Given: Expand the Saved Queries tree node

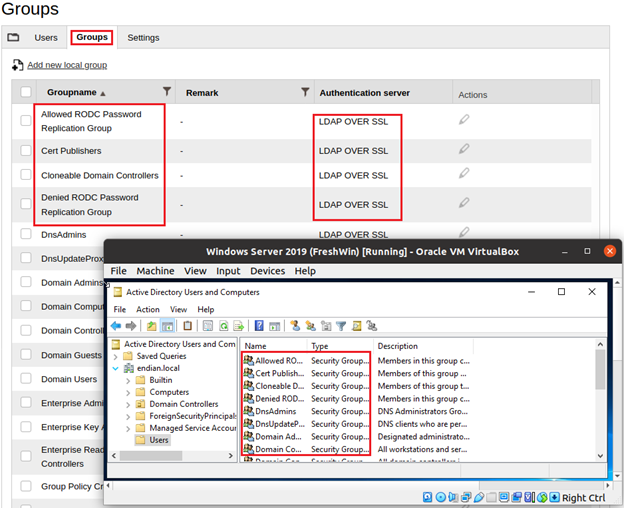Looking at the screenshot, I should [115, 356].
